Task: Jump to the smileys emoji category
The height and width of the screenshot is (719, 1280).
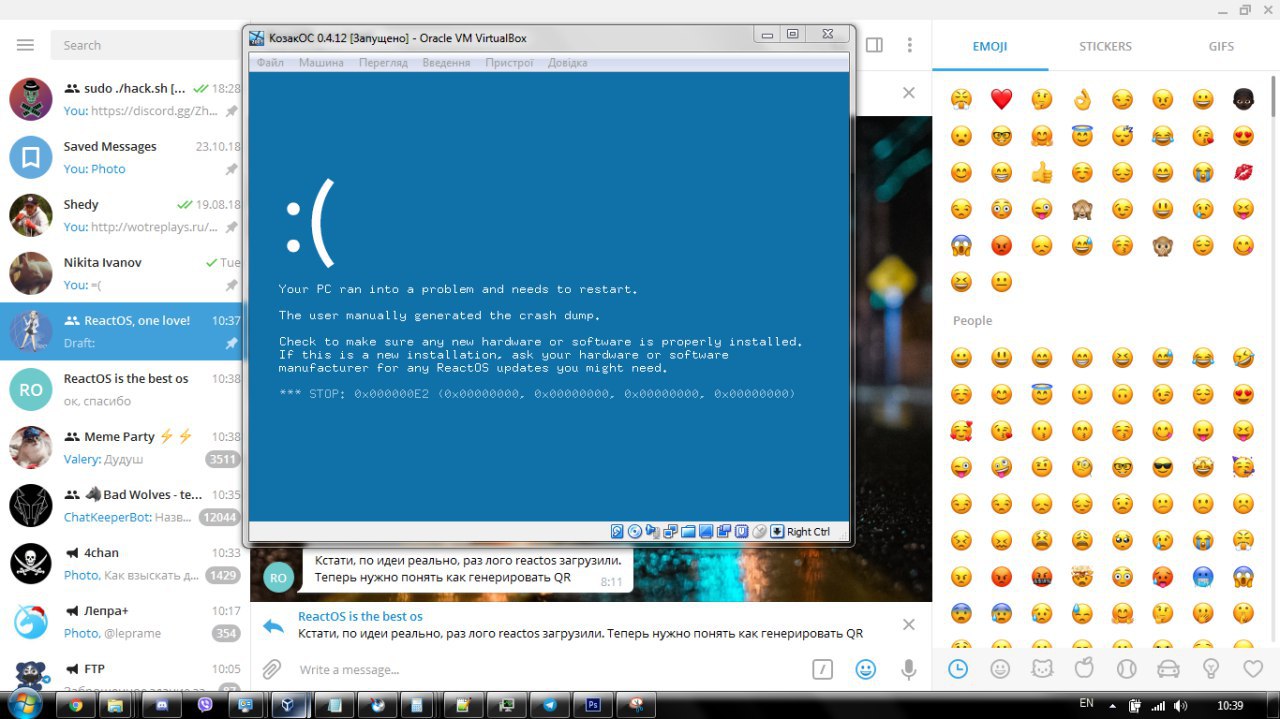Action: pyautogui.click(x=1000, y=669)
